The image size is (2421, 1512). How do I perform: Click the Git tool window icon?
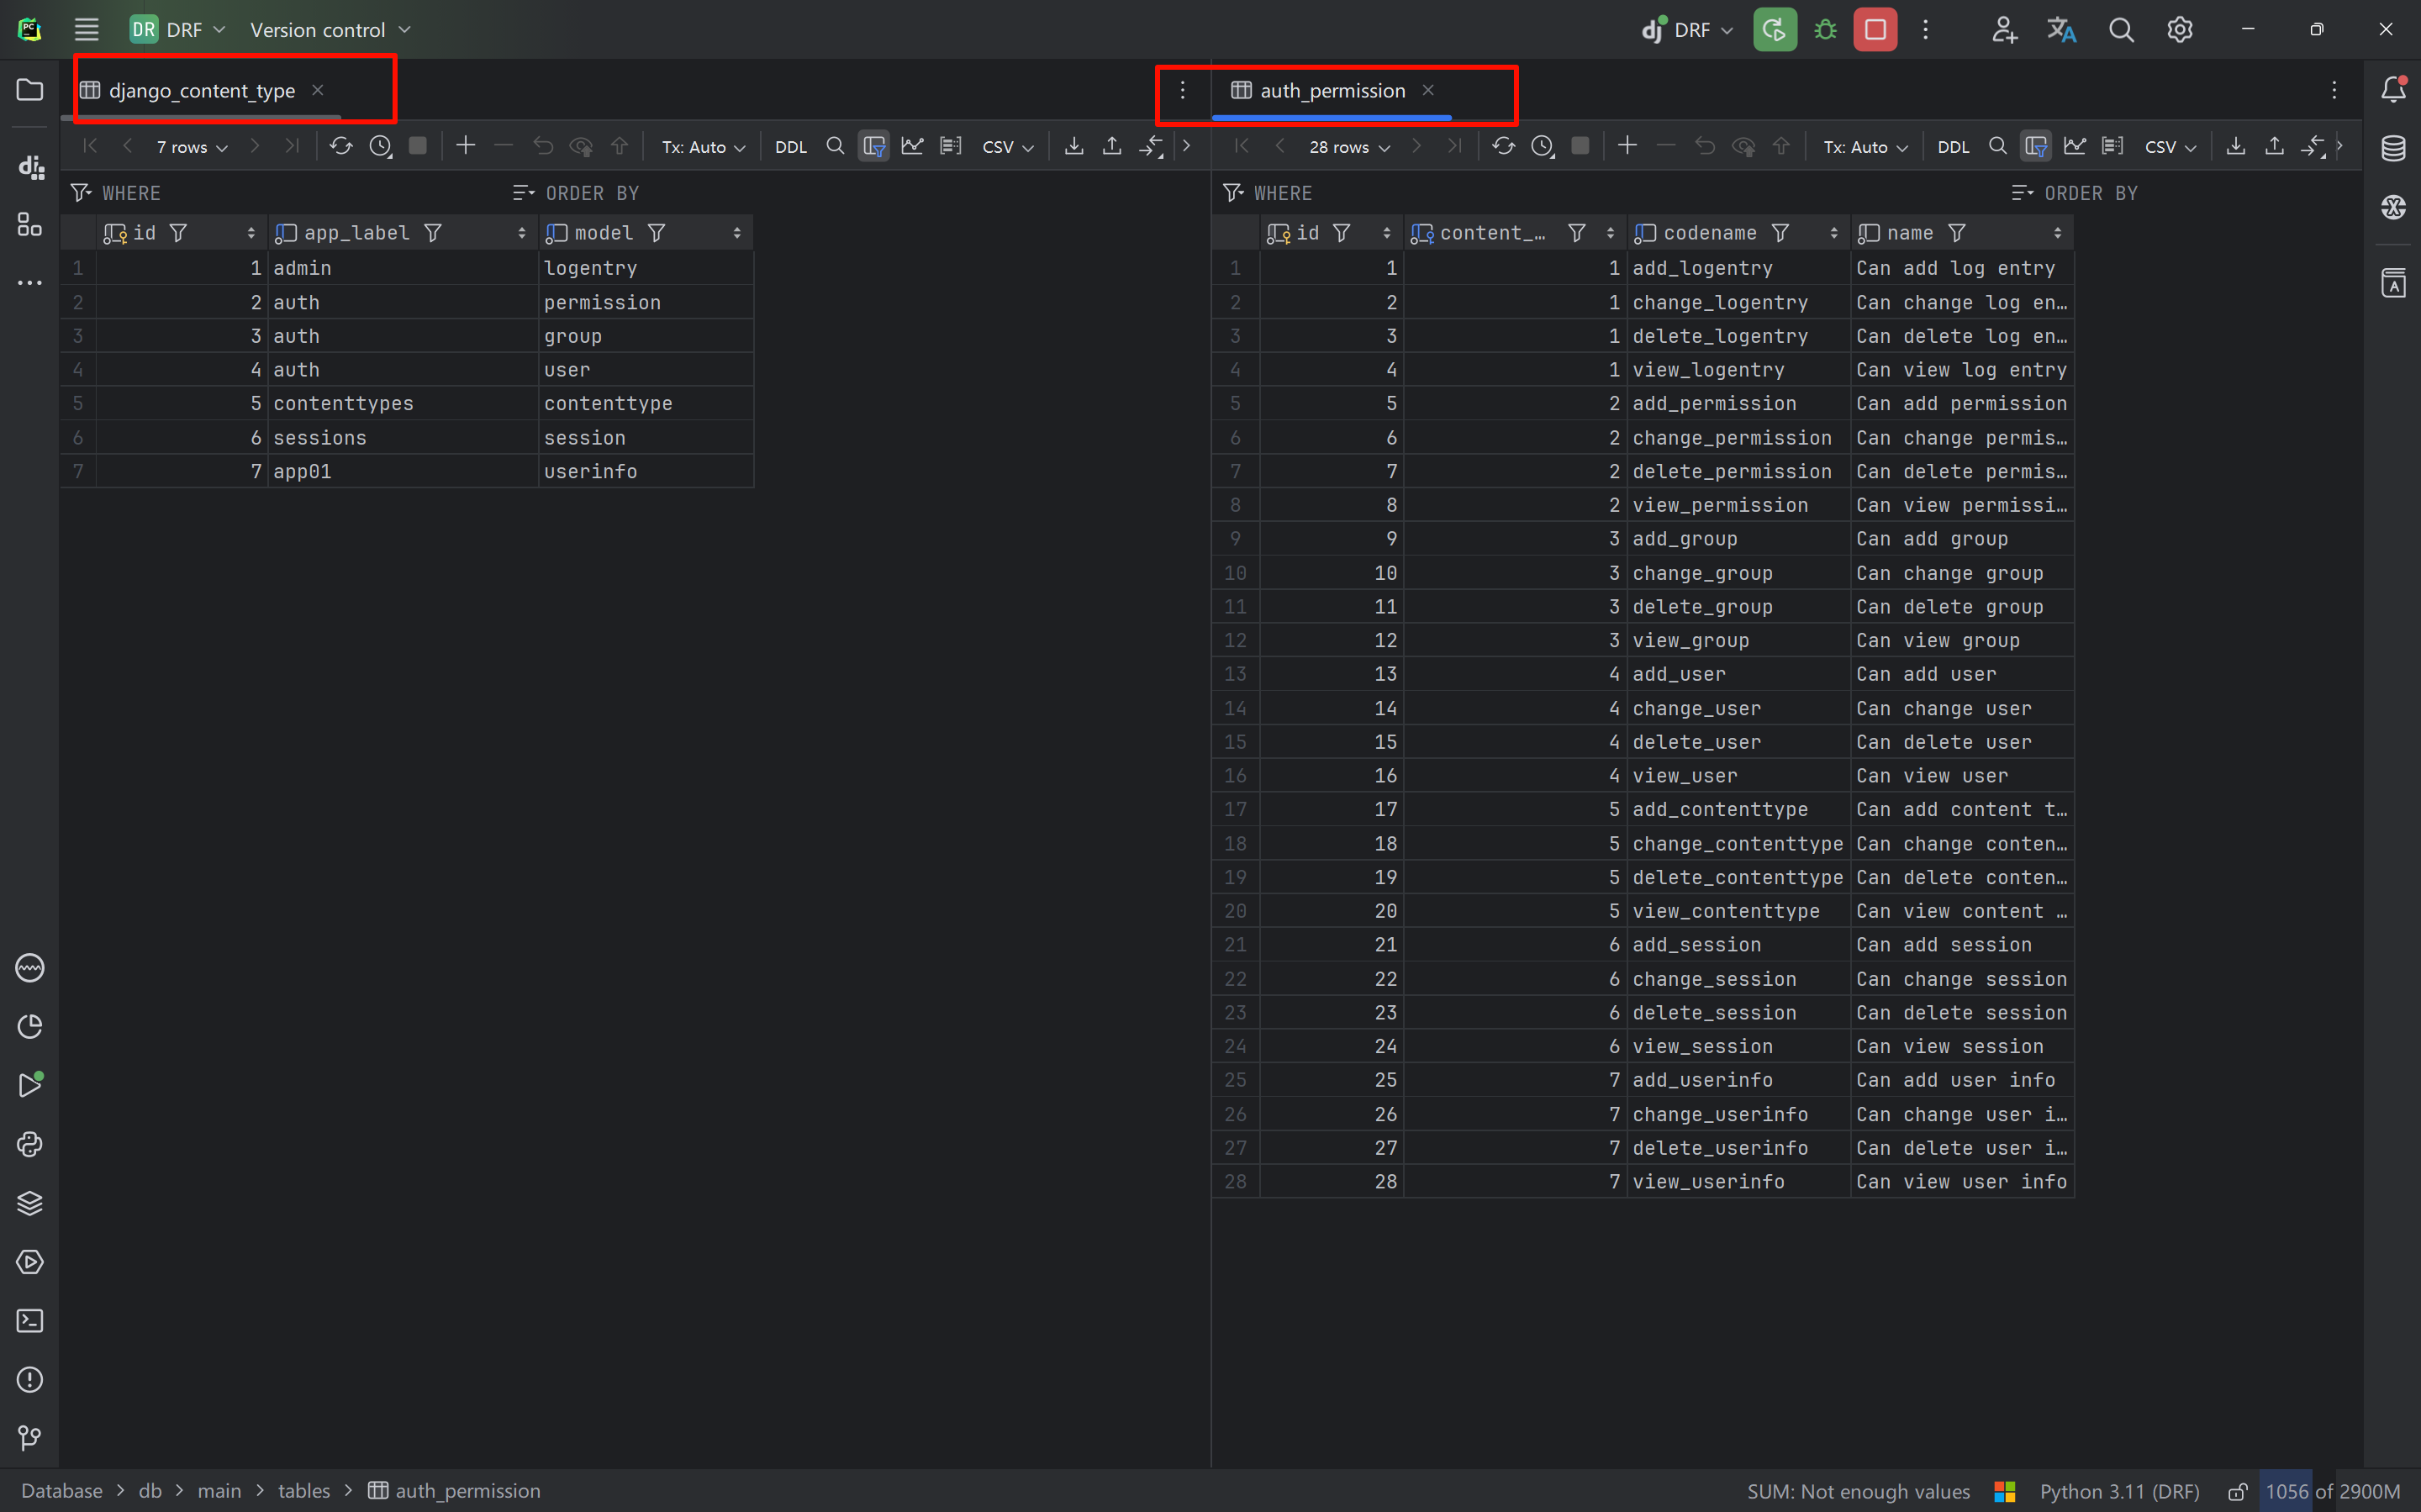(x=29, y=1437)
